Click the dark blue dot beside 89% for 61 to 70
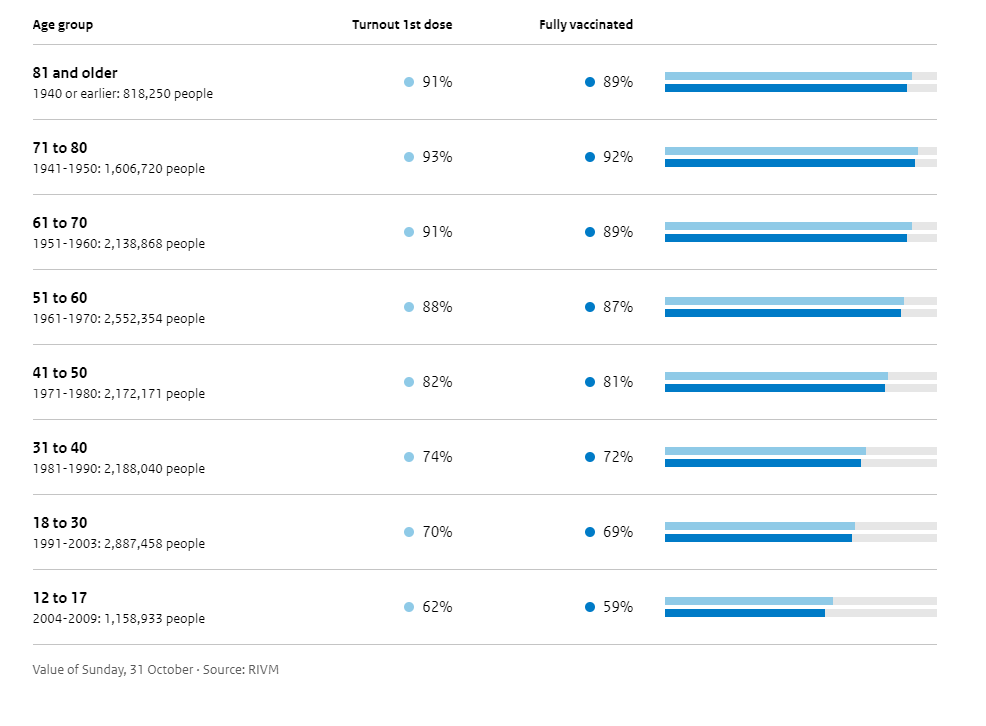 point(590,232)
